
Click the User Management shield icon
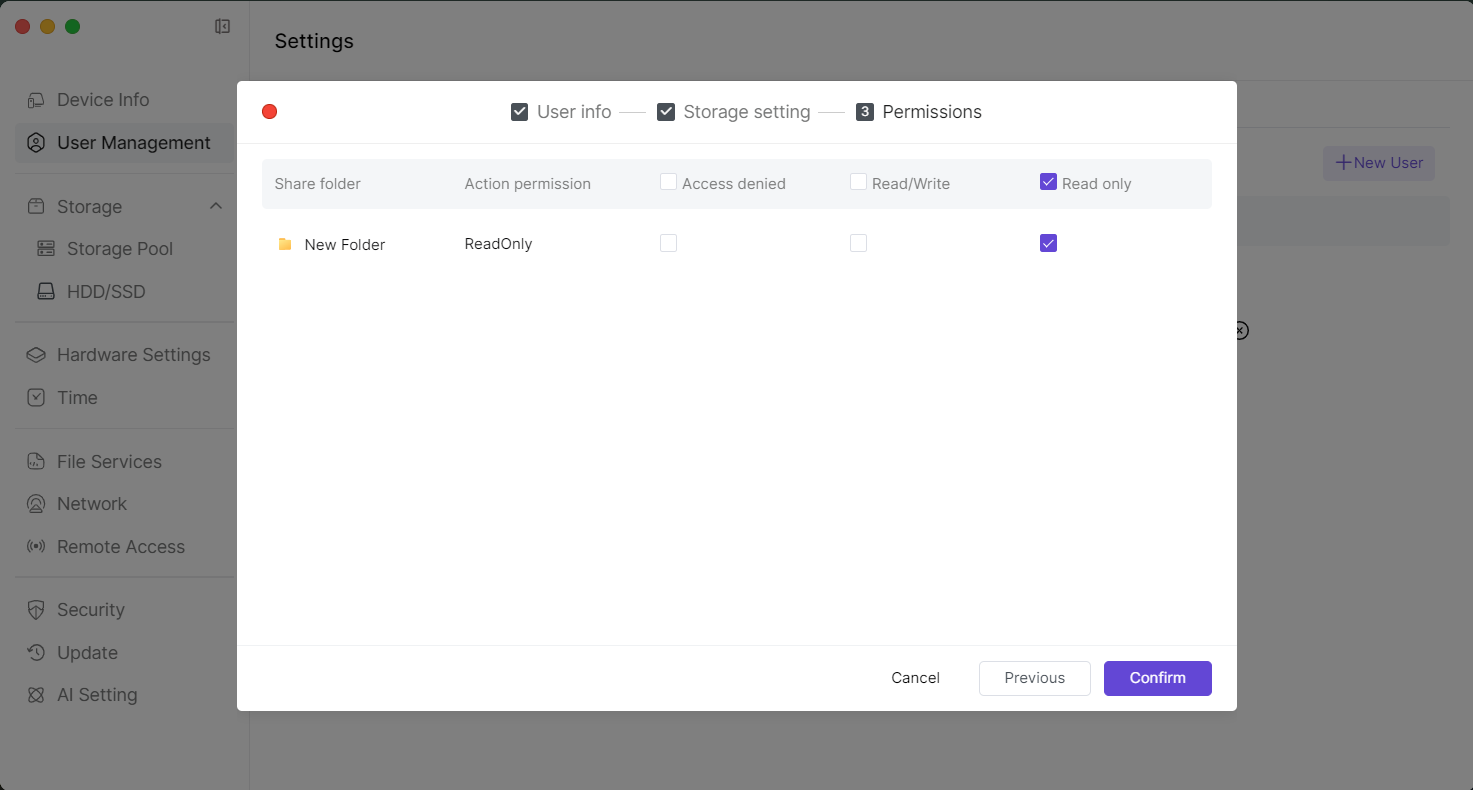[x=36, y=143]
